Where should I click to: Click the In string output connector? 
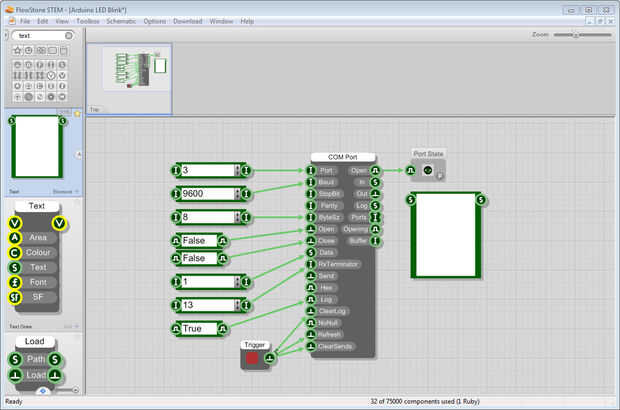click(375, 182)
